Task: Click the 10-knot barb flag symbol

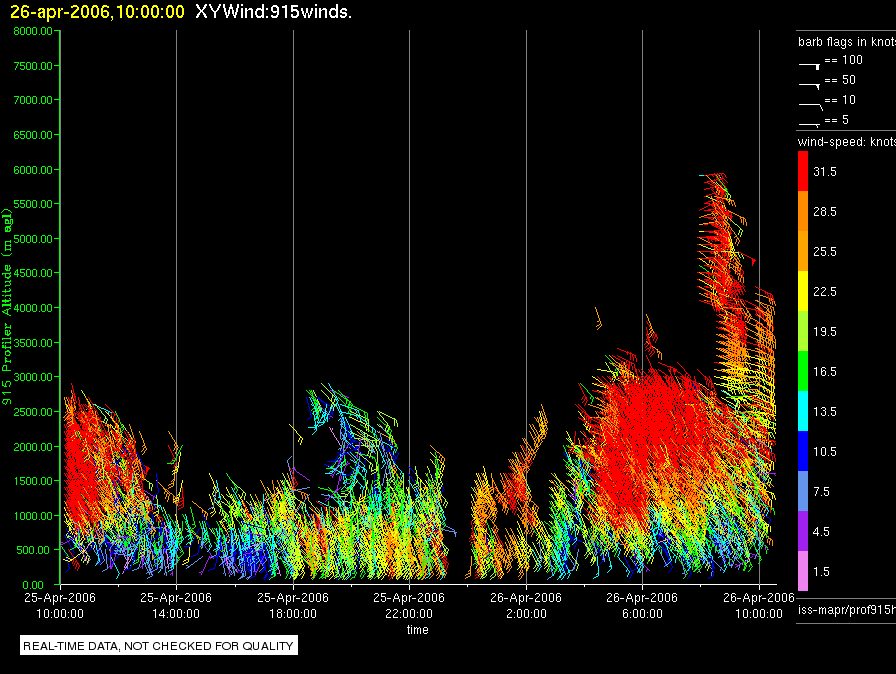Action: coord(811,106)
